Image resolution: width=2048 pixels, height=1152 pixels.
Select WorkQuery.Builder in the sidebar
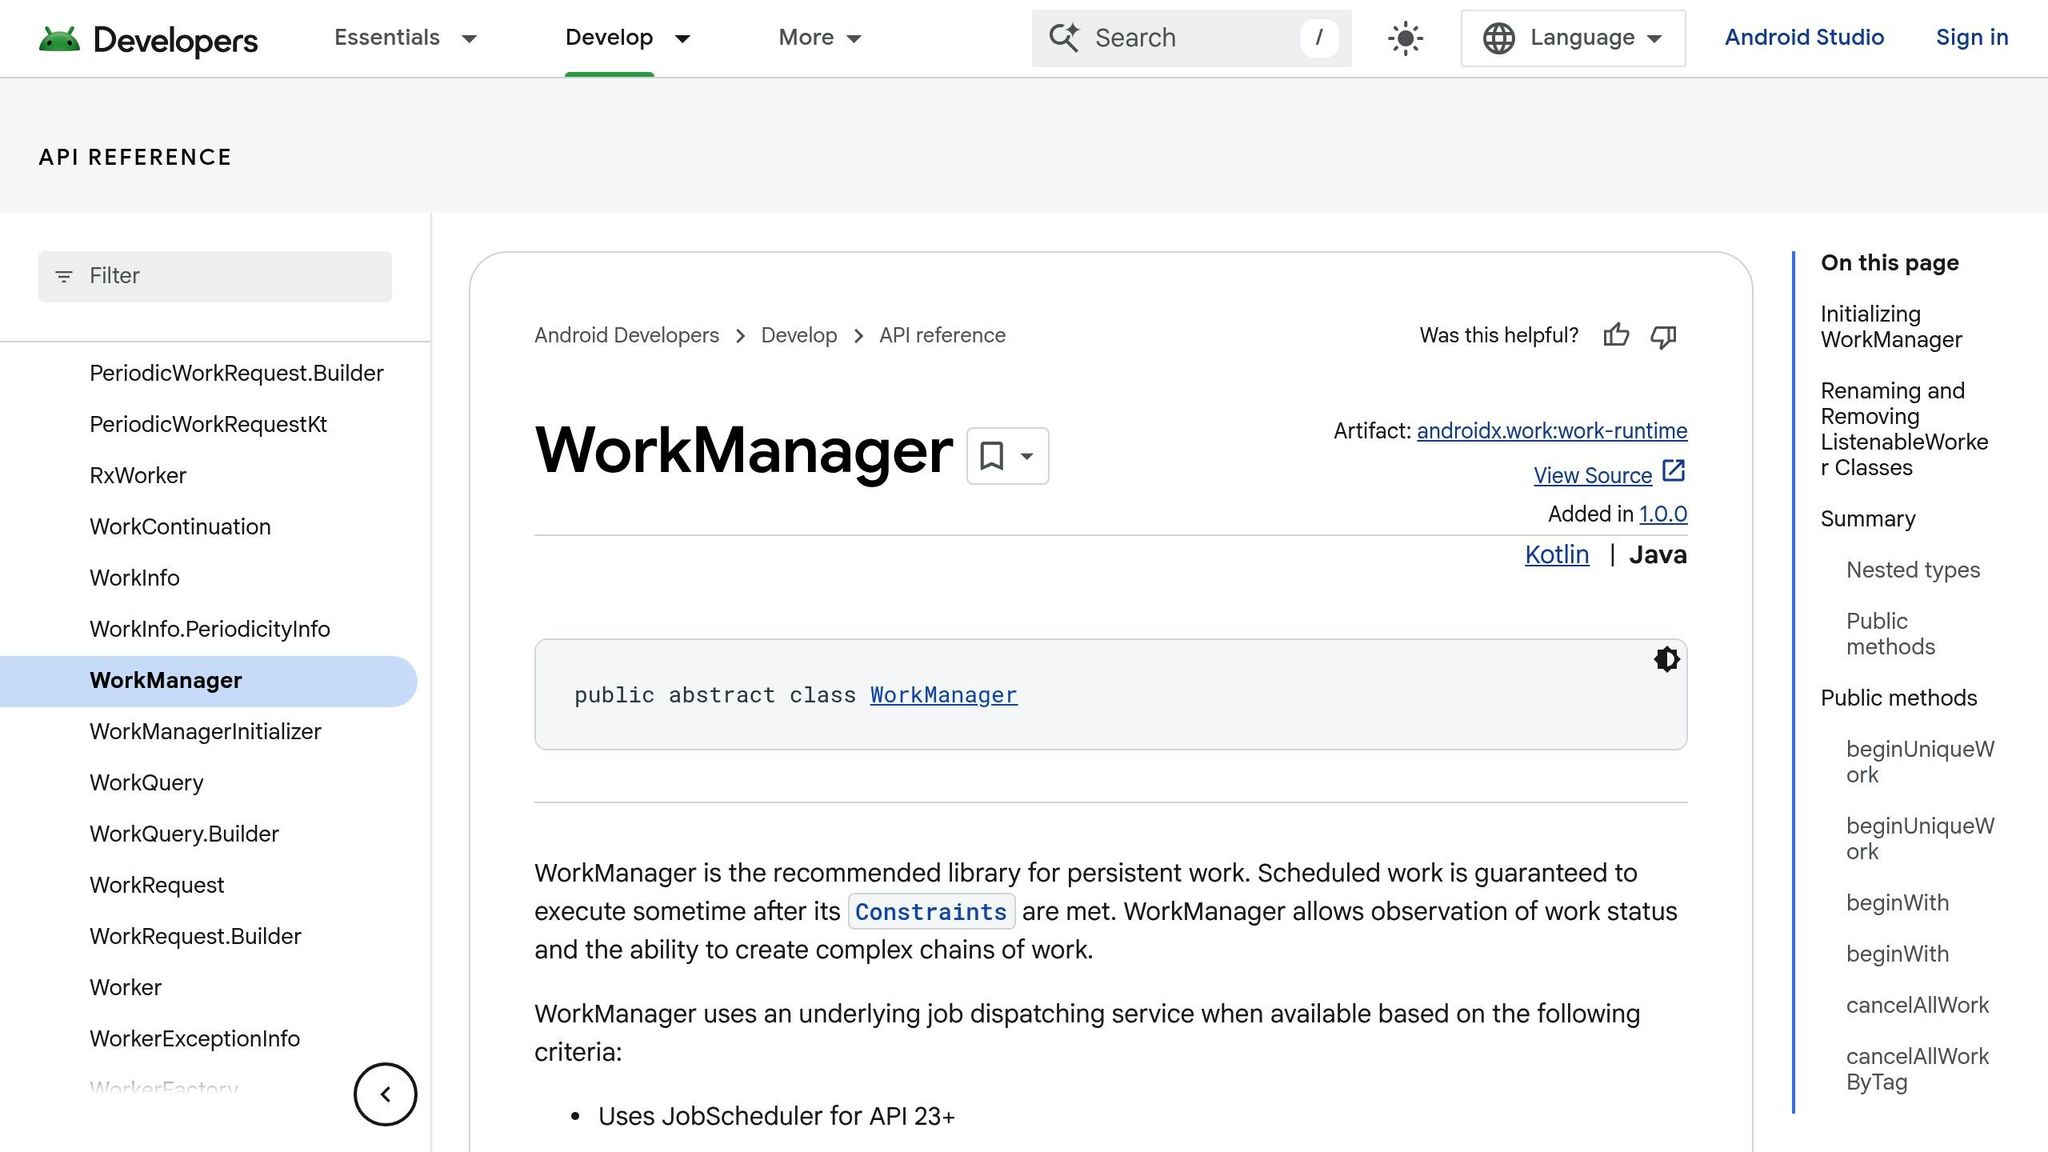(x=184, y=833)
